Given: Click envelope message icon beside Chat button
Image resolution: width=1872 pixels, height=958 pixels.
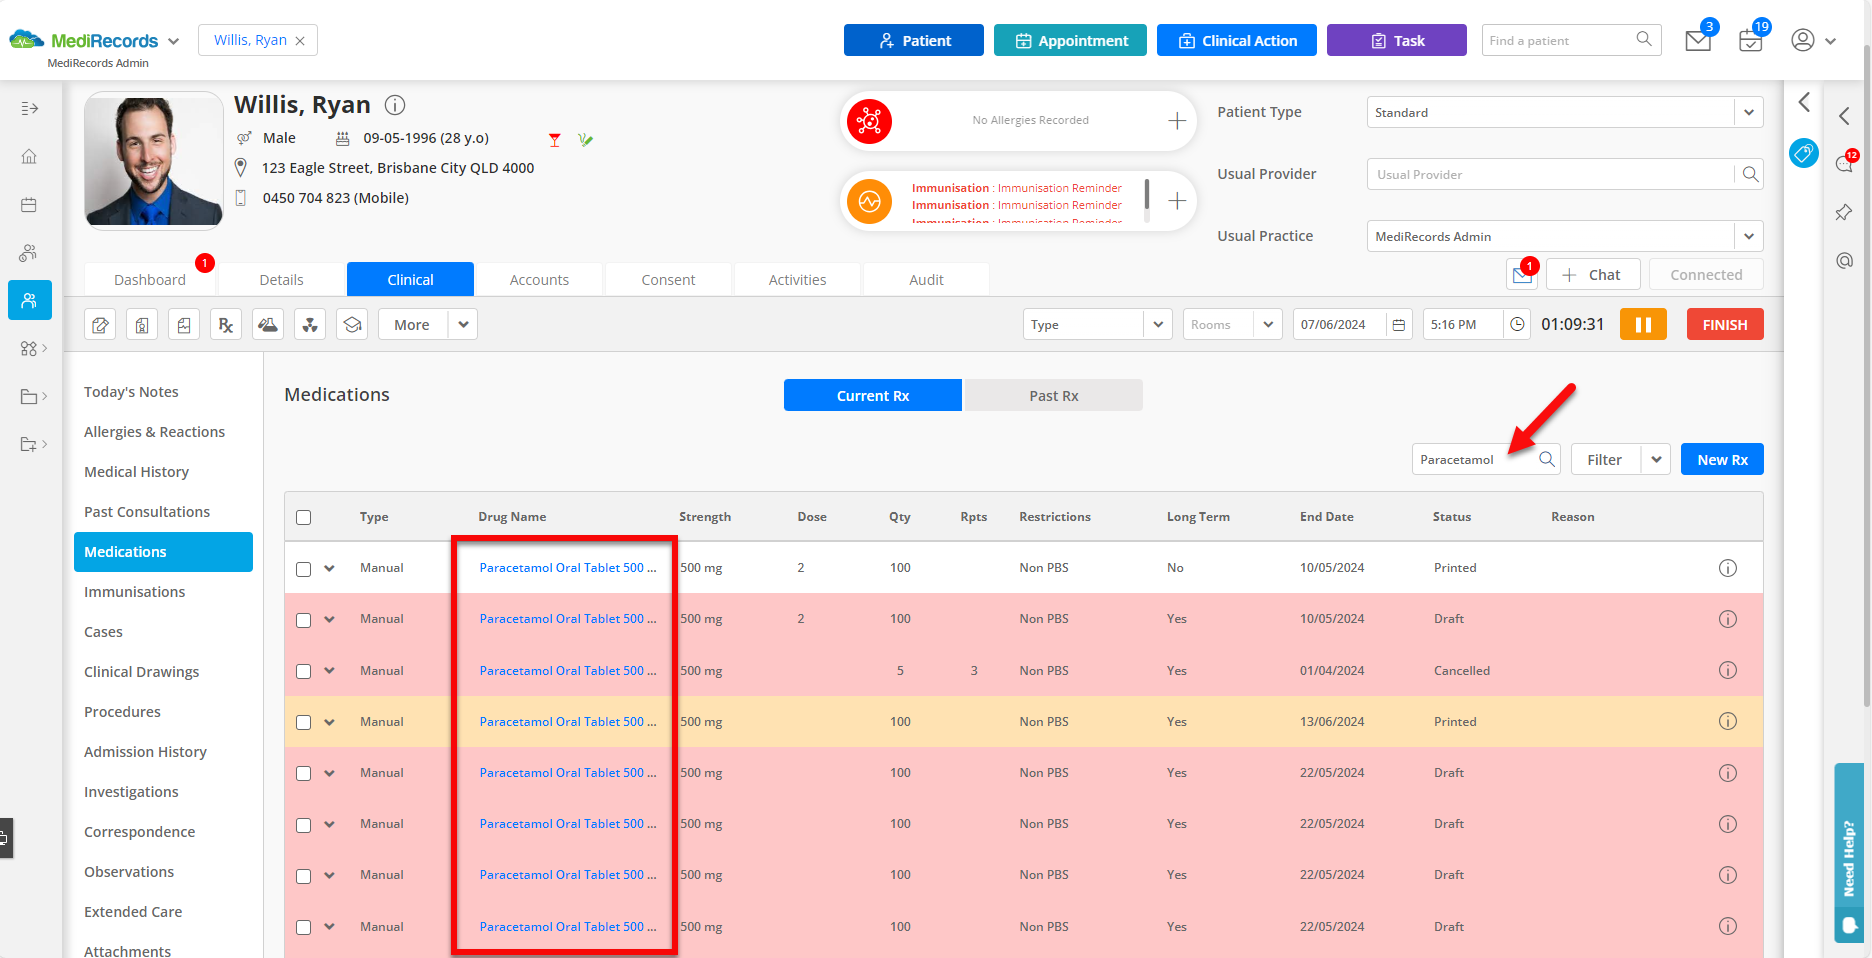Looking at the screenshot, I should point(1522,274).
